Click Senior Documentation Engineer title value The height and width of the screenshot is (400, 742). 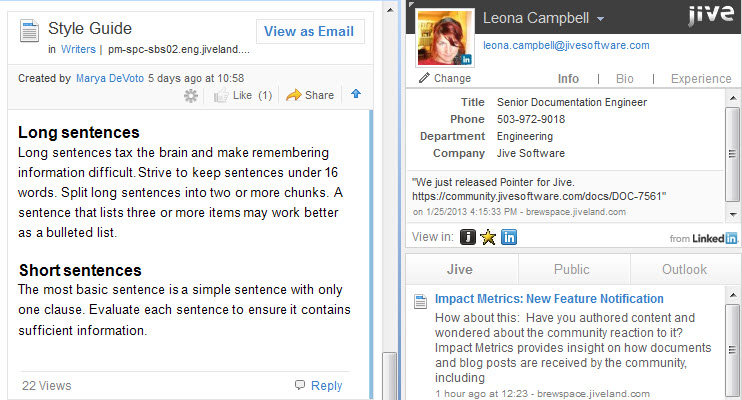click(572, 102)
